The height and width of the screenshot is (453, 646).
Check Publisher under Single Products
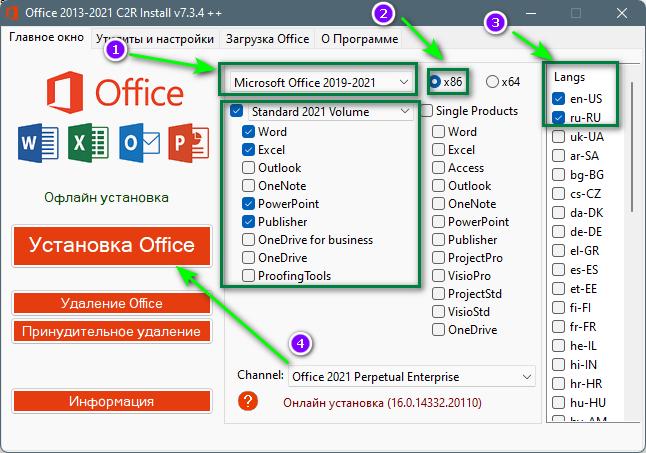(438, 240)
